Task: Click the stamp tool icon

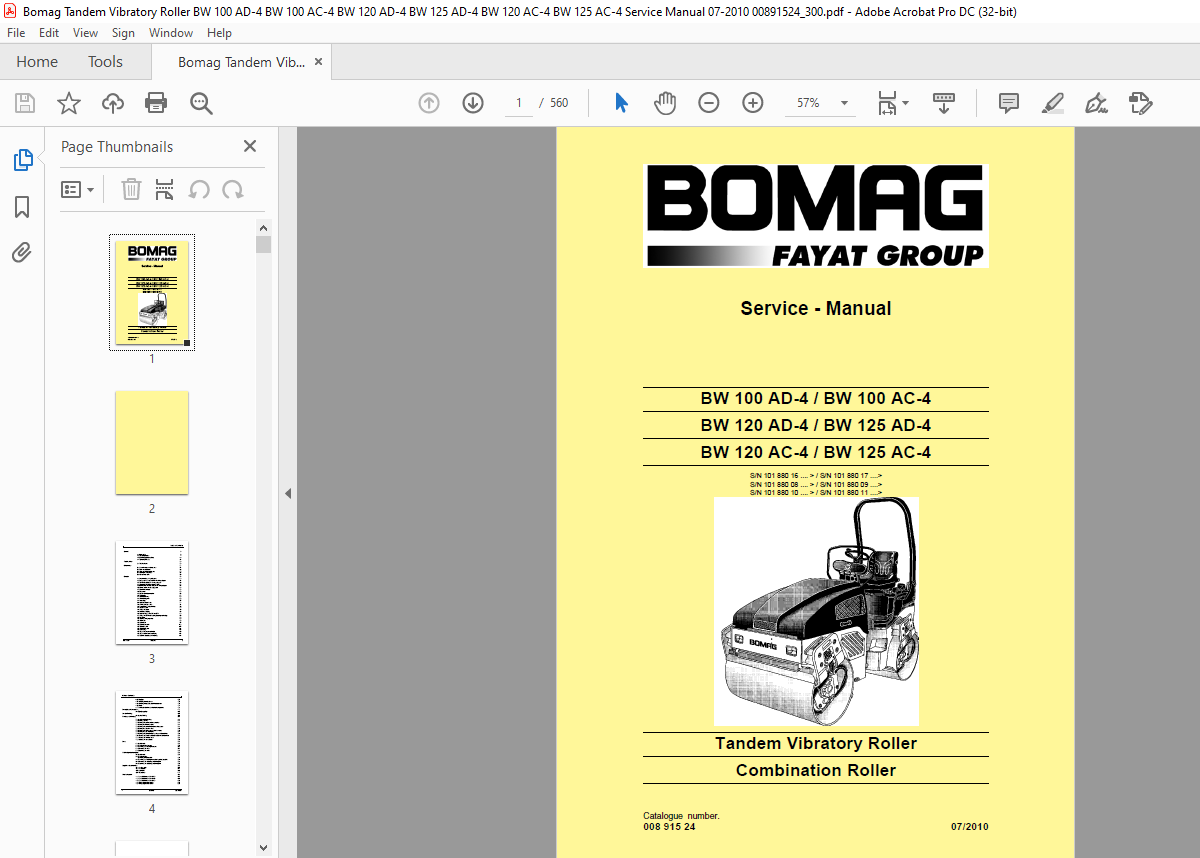Action: [x=1141, y=103]
